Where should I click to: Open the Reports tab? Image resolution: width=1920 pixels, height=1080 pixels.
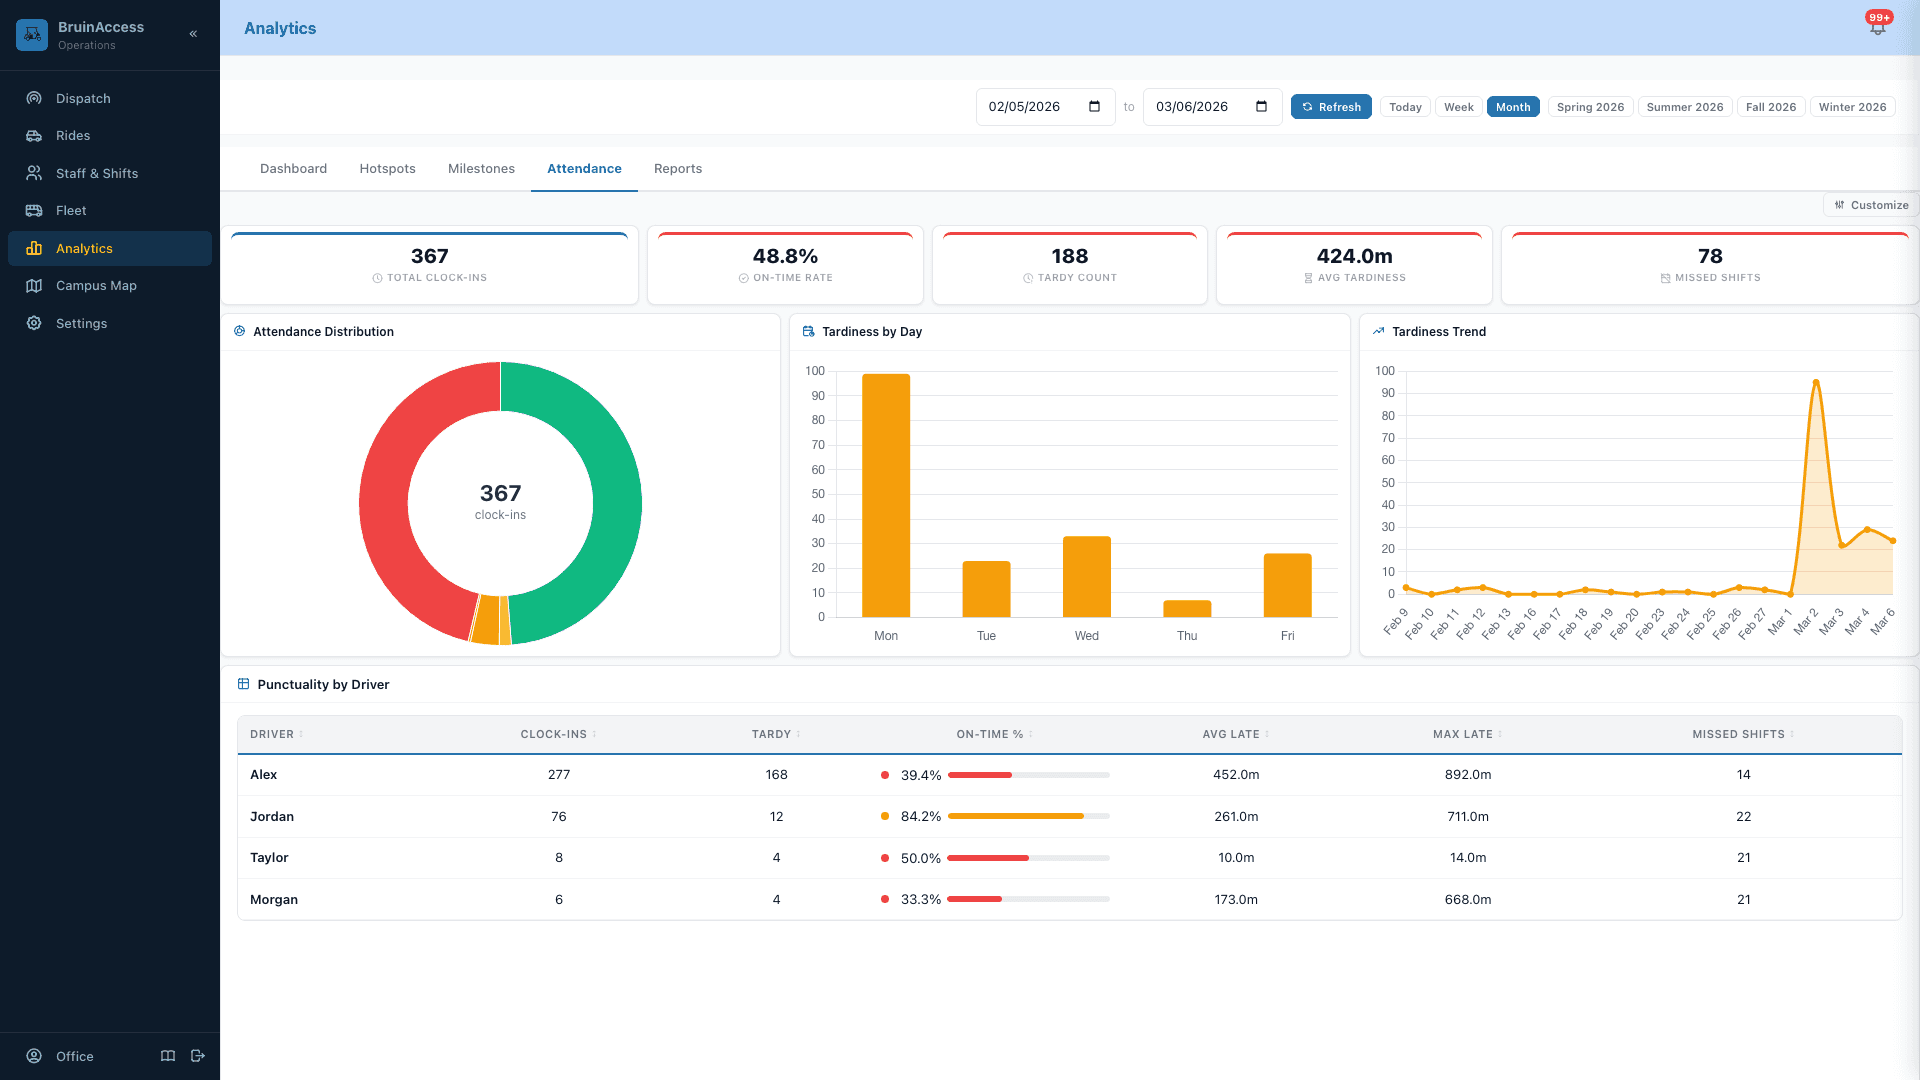[678, 168]
